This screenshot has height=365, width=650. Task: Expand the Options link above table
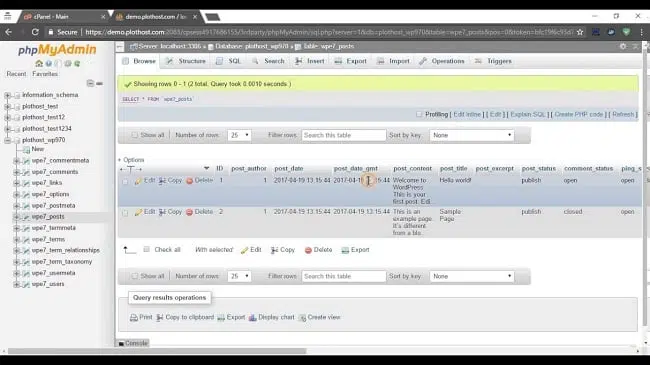pyautogui.click(x=131, y=160)
